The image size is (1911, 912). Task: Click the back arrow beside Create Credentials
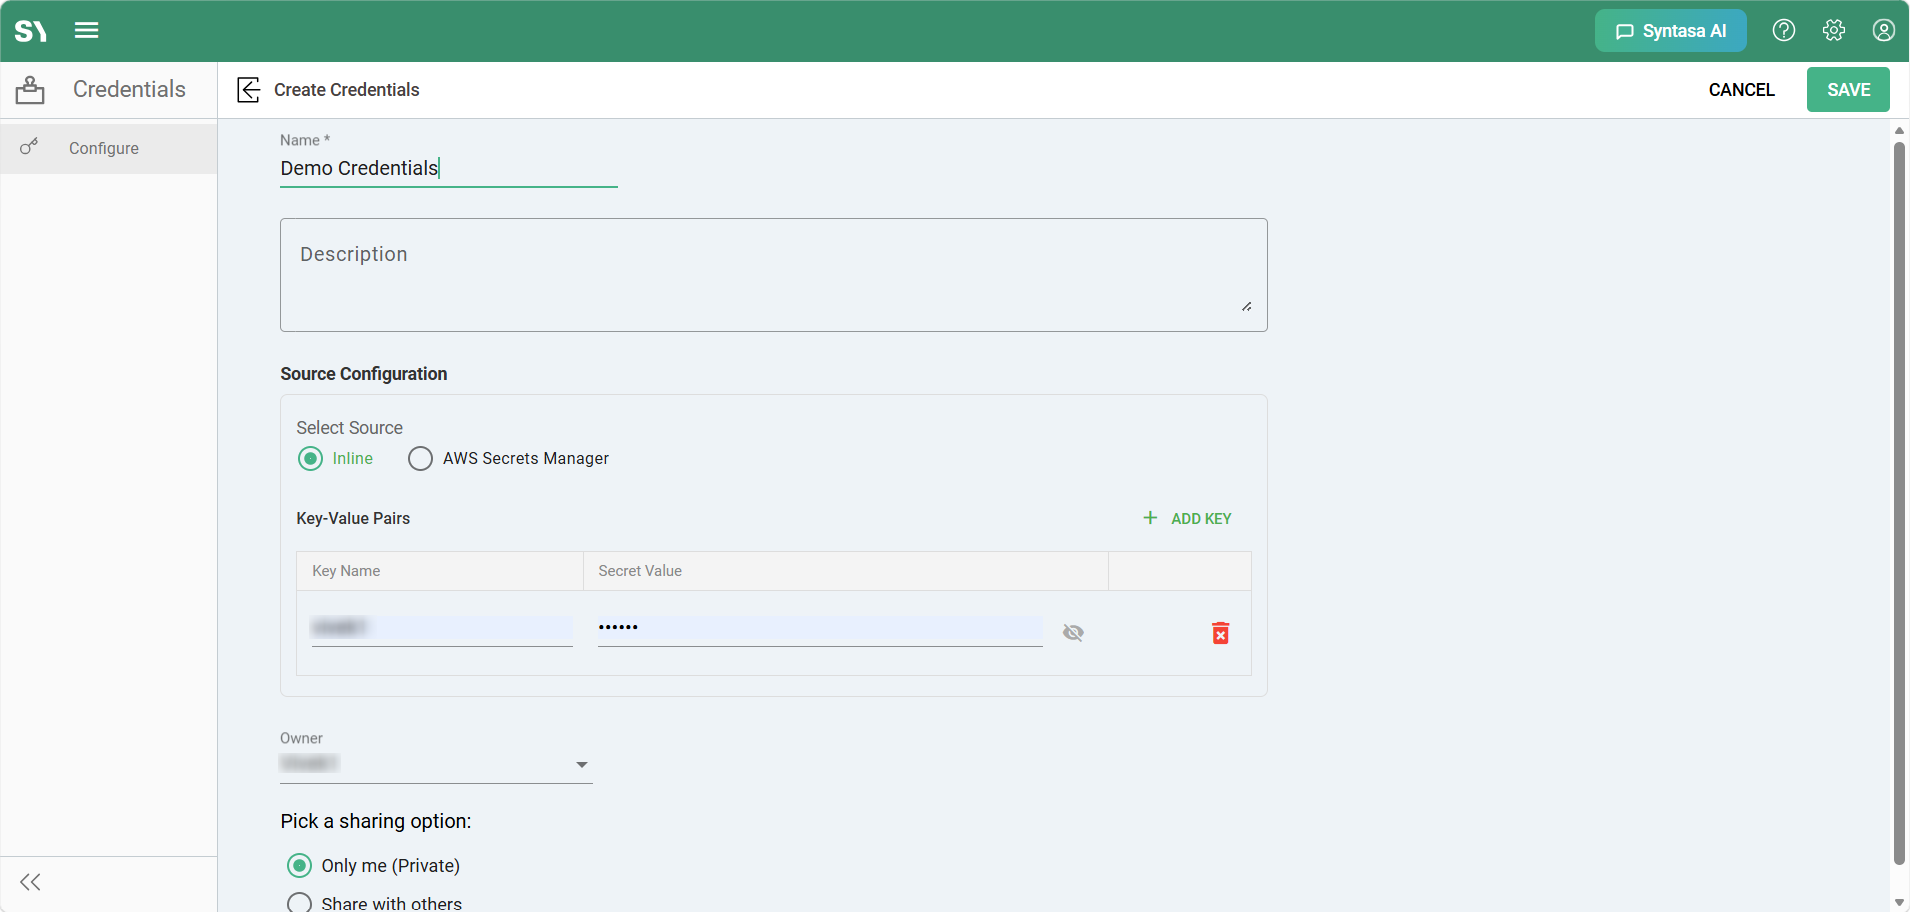coord(249,90)
